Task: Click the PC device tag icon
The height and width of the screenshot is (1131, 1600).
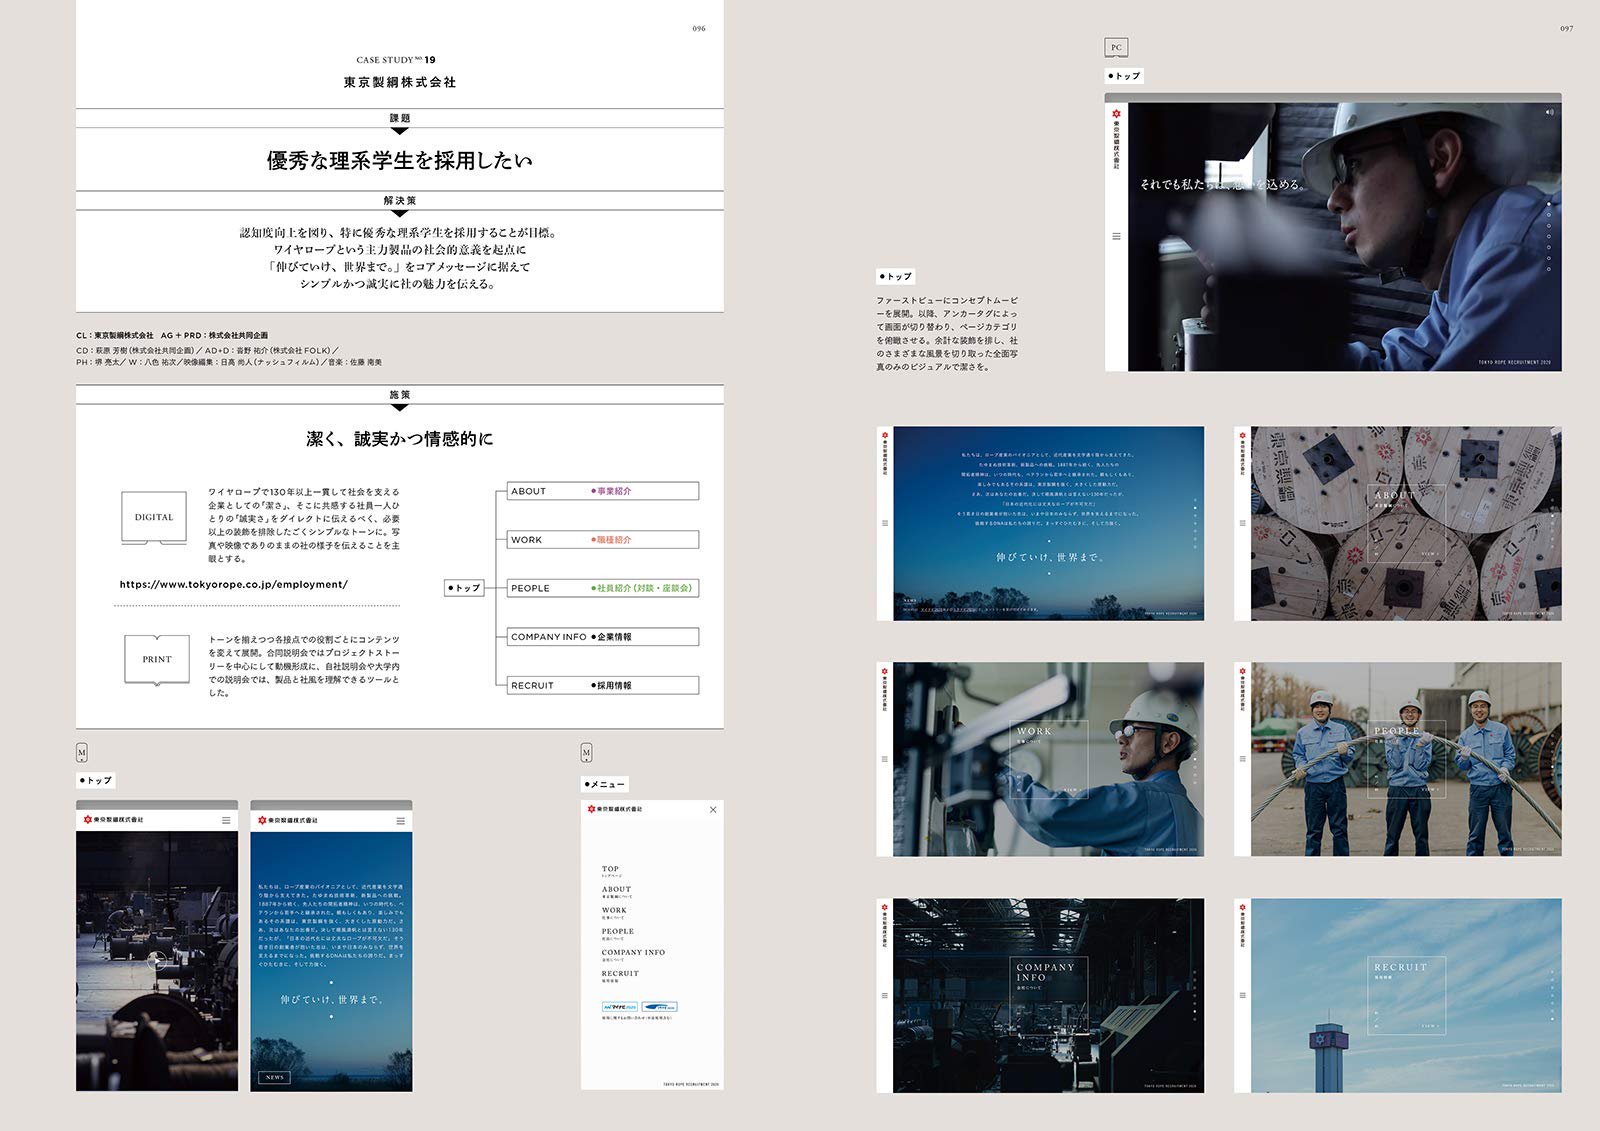Action: (1116, 47)
